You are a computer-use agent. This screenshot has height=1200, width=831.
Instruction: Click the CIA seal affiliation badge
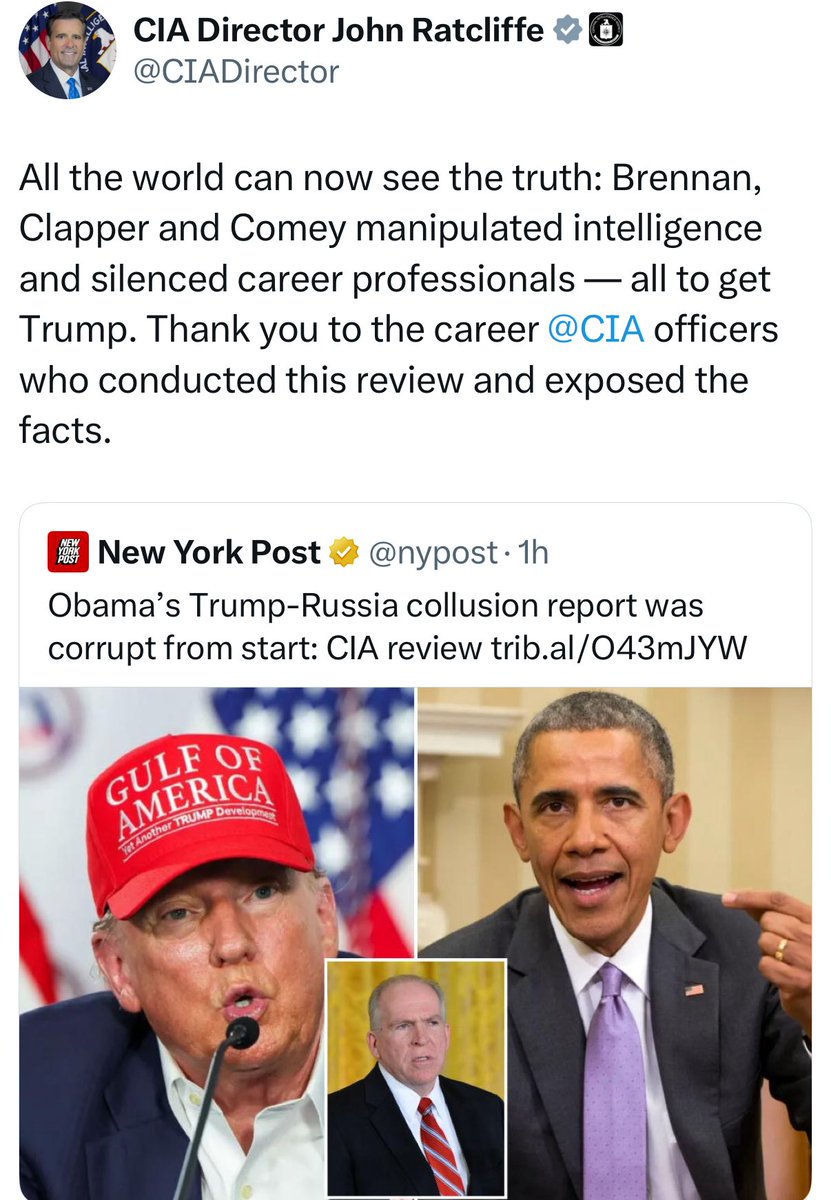pos(603,32)
